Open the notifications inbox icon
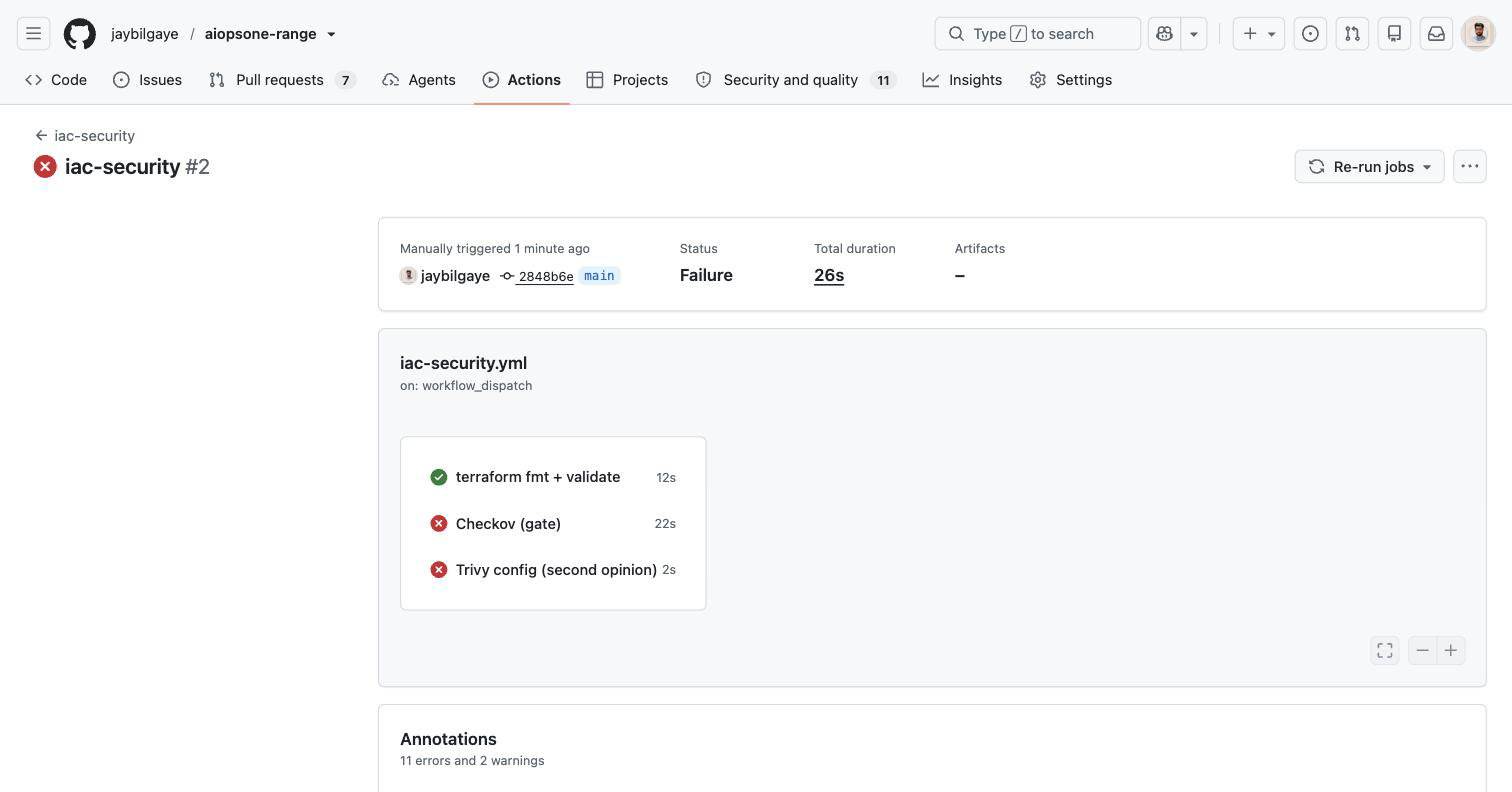 point(1436,33)
